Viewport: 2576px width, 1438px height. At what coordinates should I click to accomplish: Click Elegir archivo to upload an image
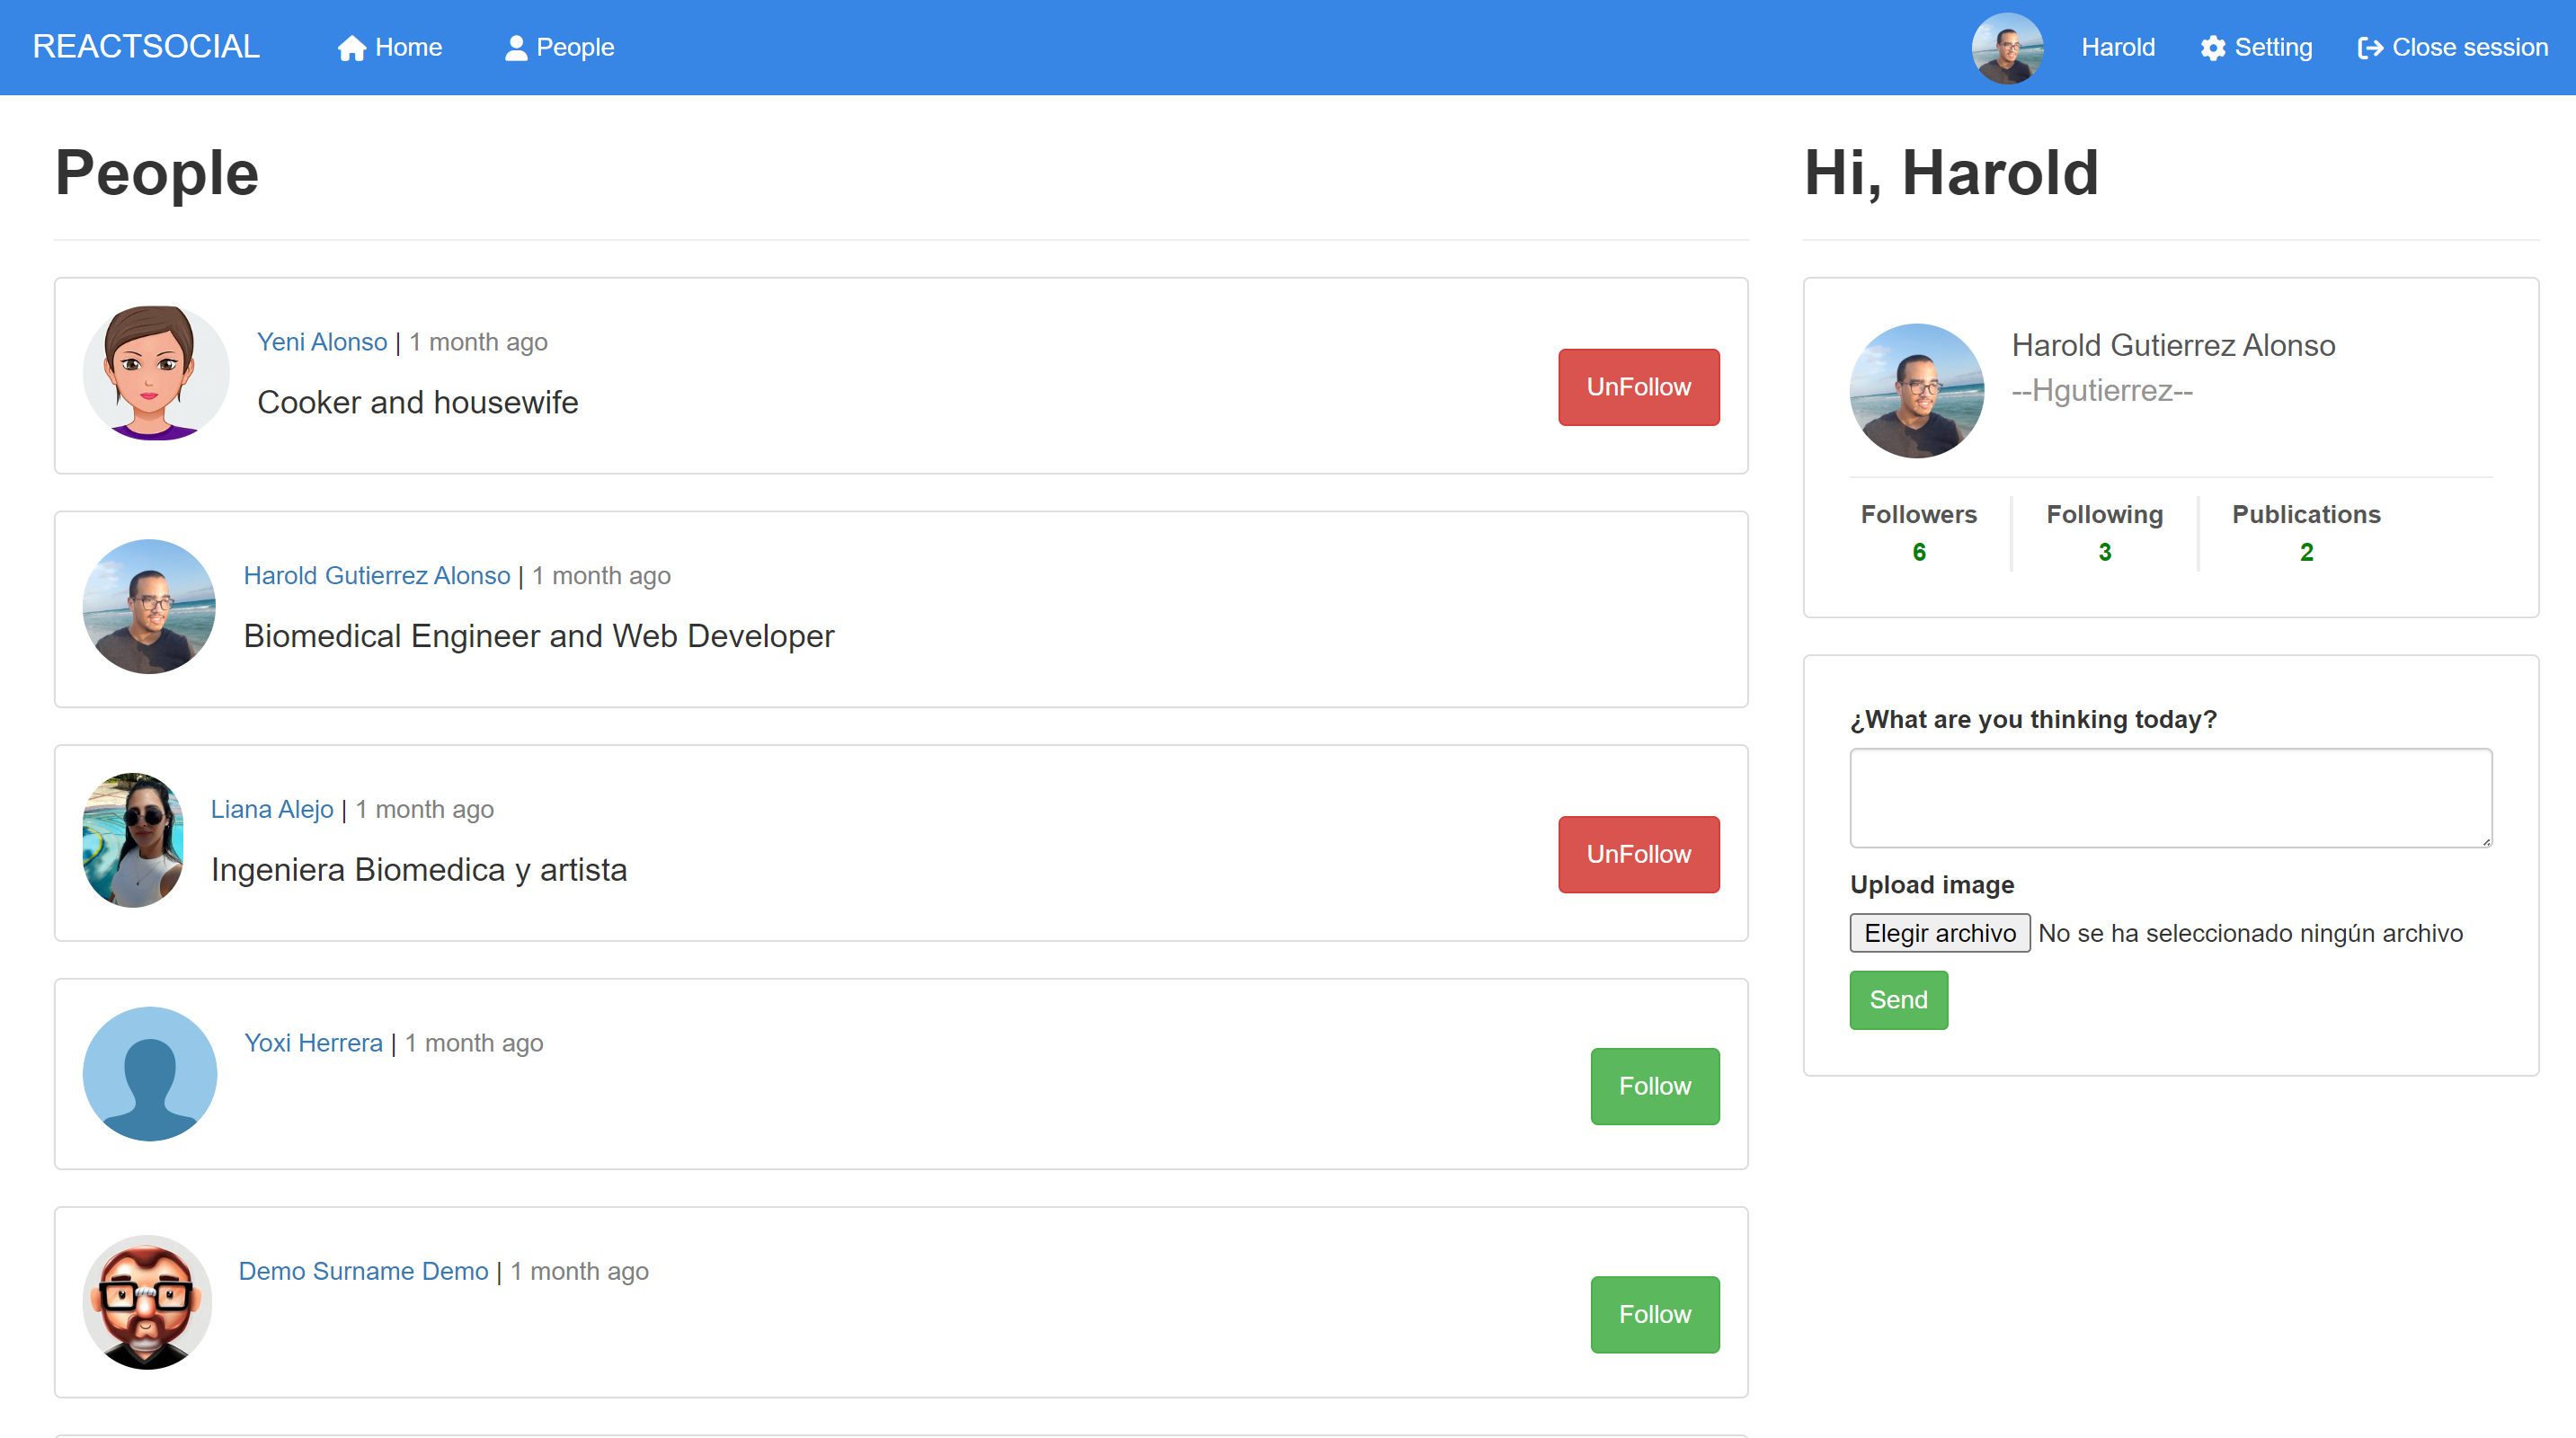(x=1939, y=932)
